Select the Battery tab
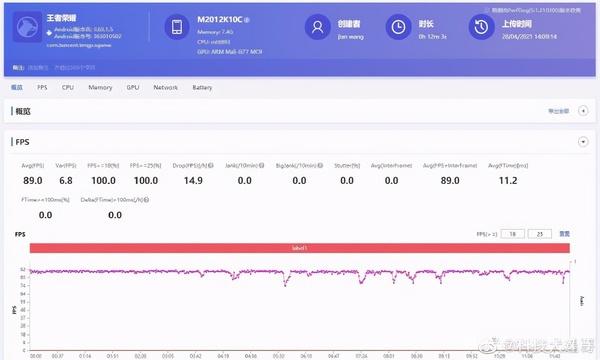 202,87
